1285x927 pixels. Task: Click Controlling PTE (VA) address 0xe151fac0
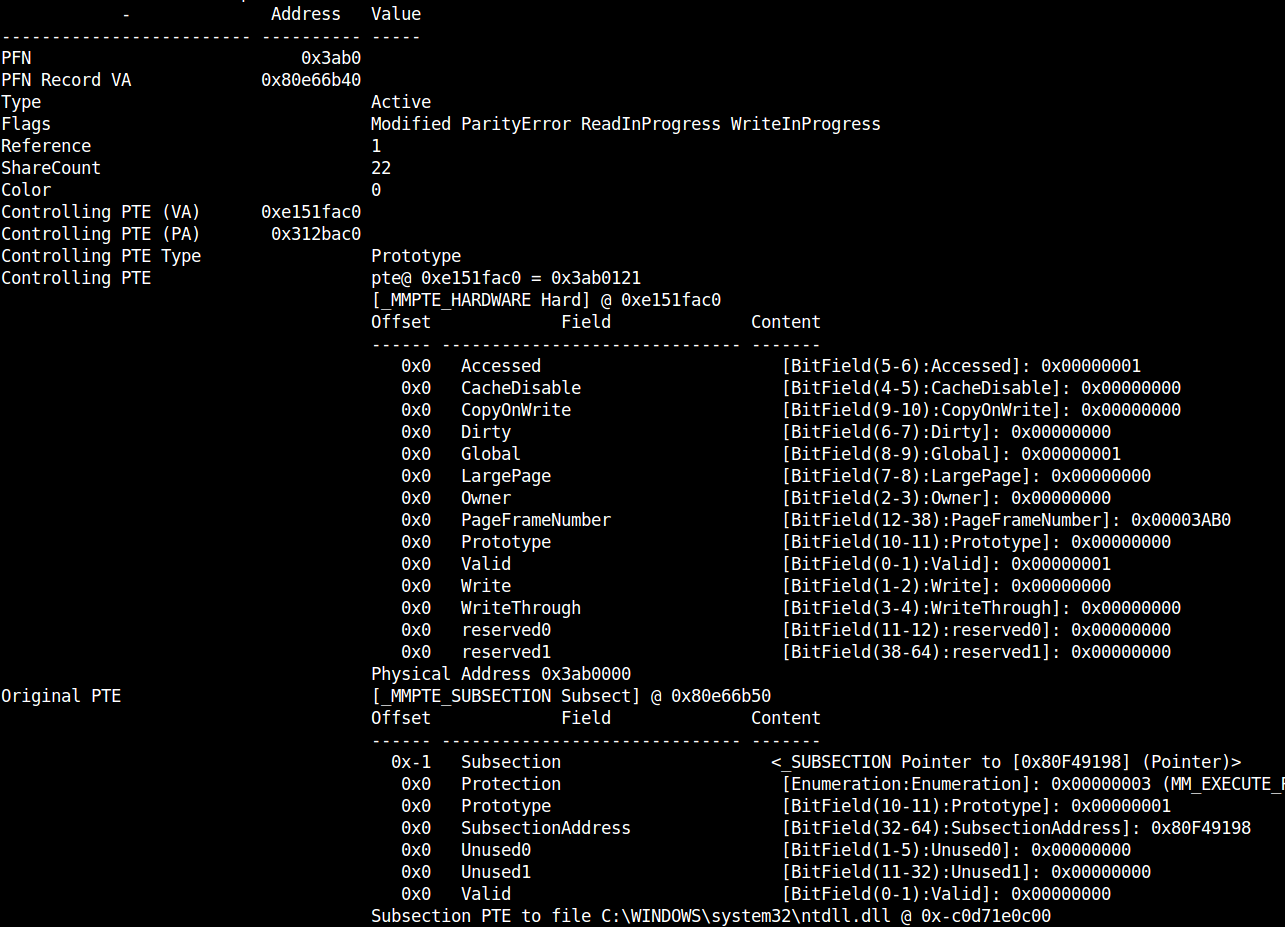point(311,212)
